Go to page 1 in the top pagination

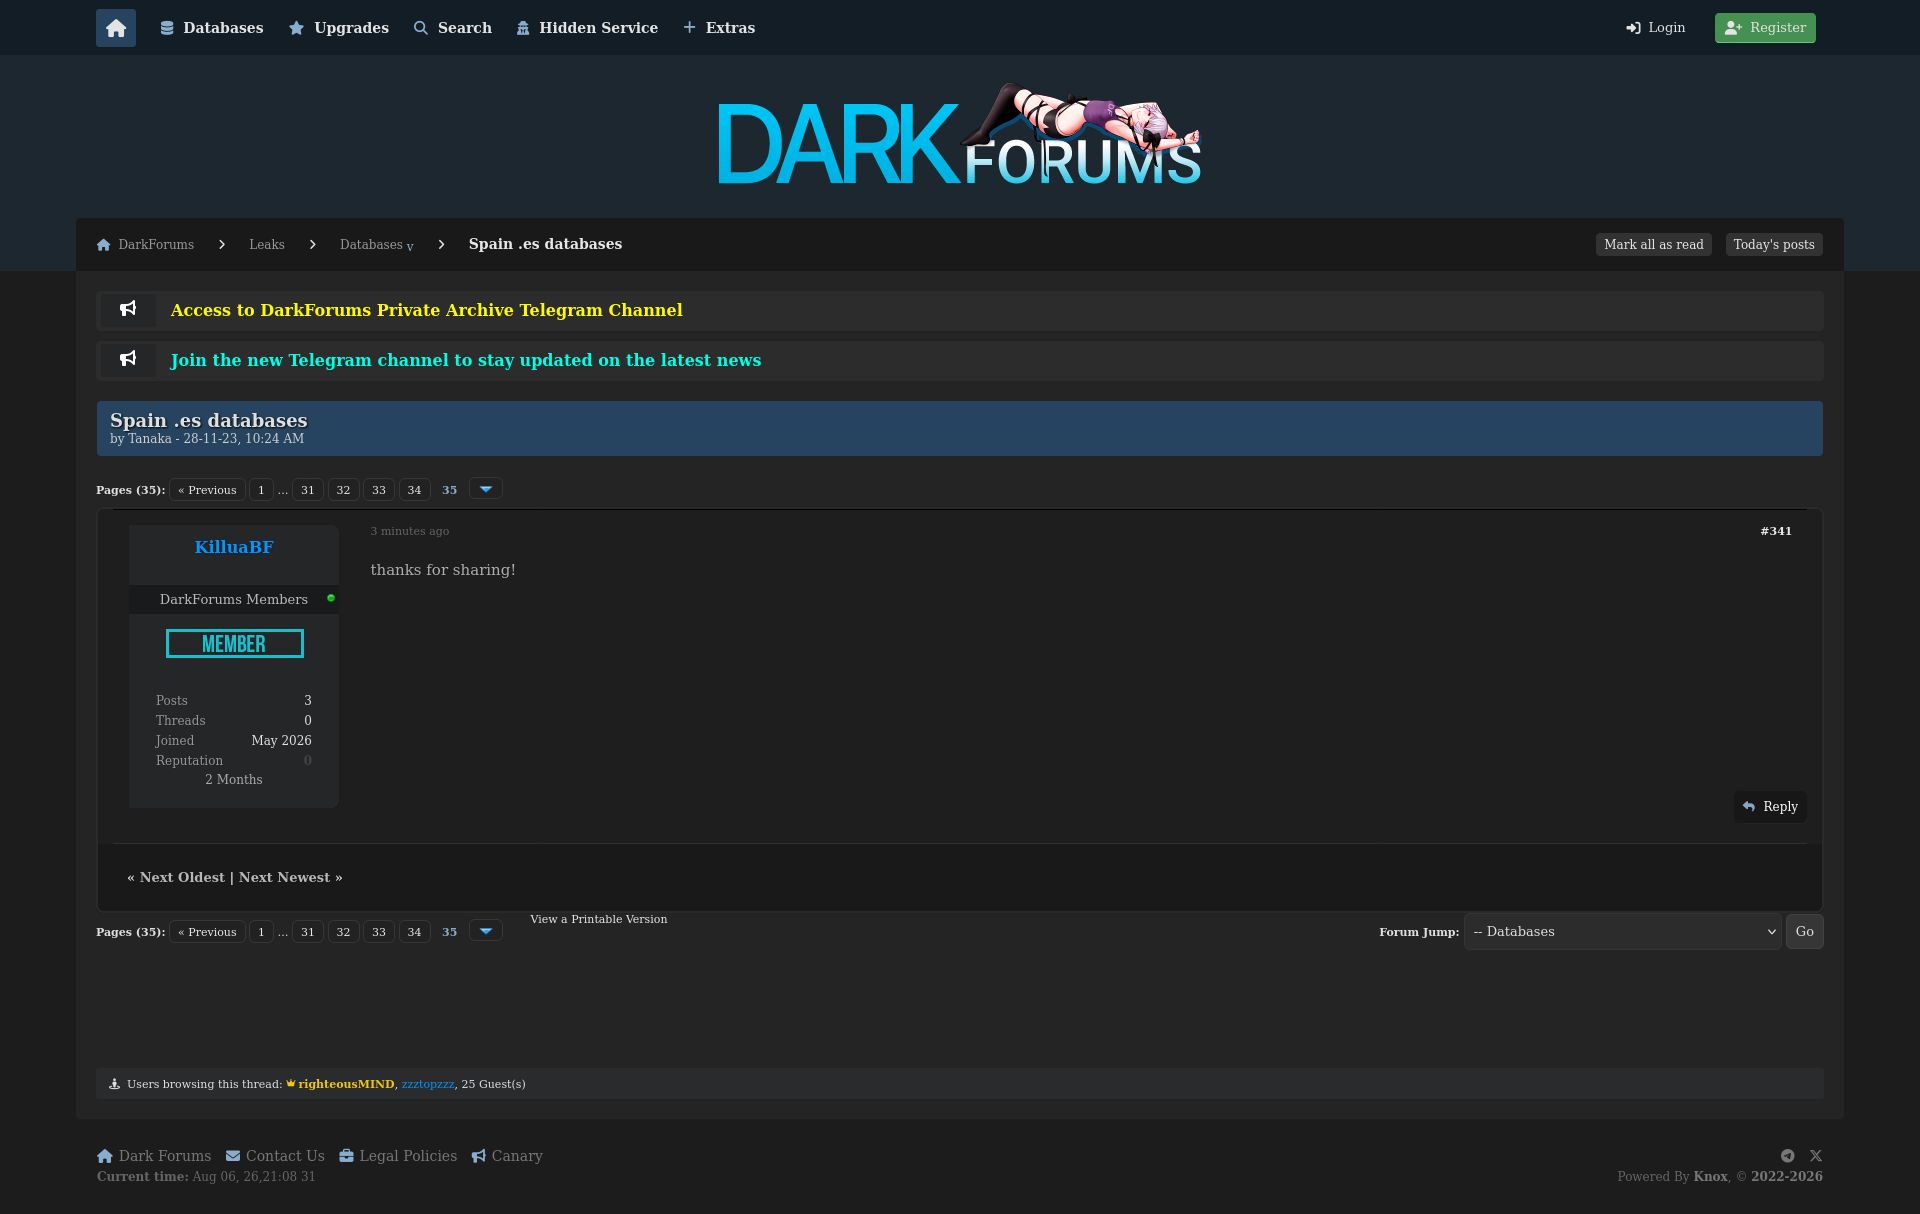pos(261,490)
